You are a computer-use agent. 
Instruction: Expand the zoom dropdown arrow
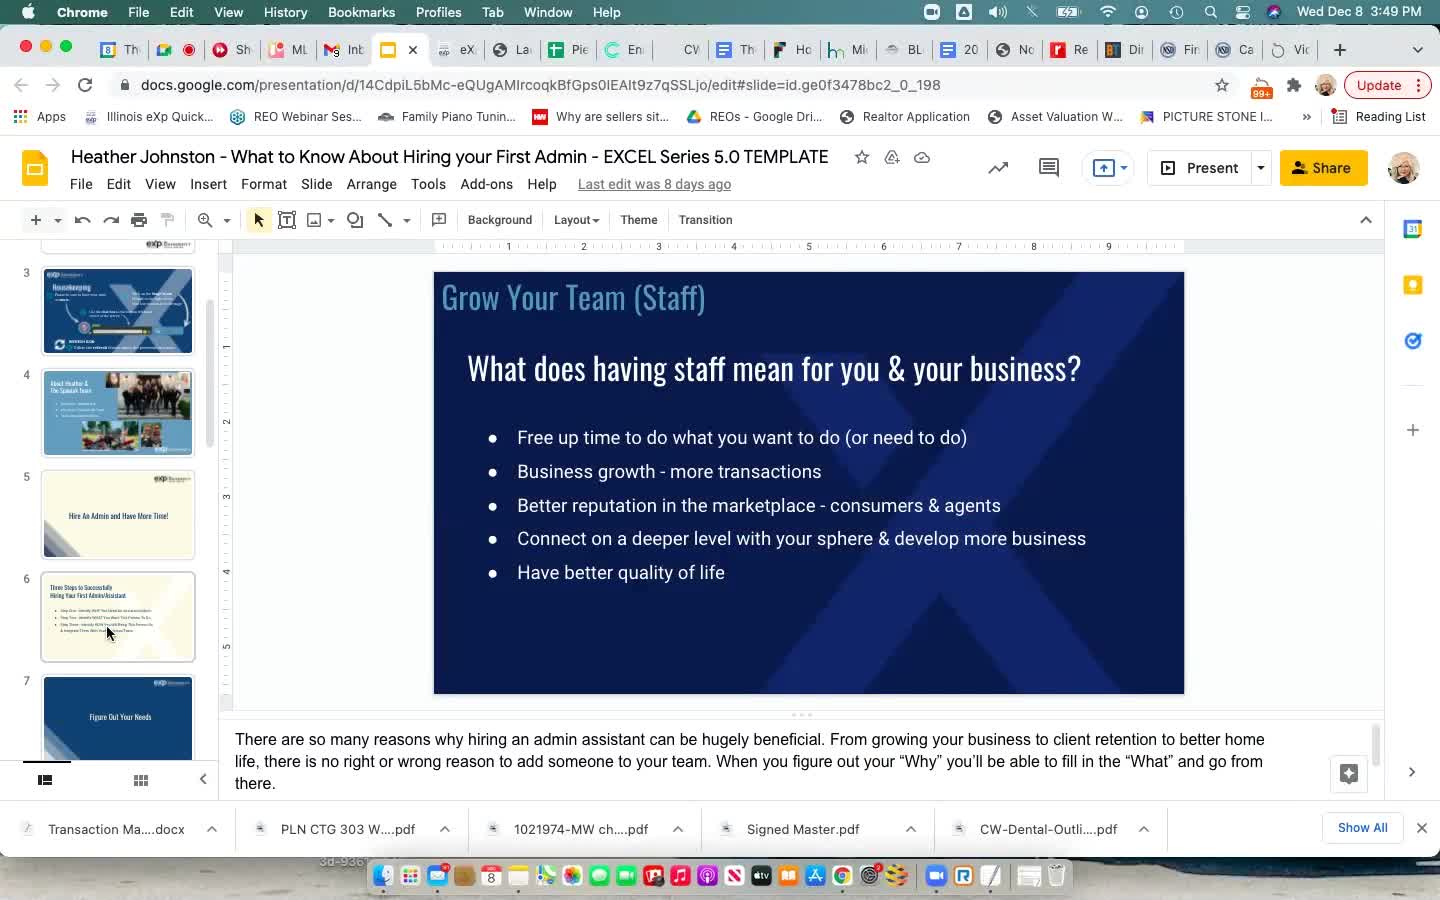click(x=227, y=220)
